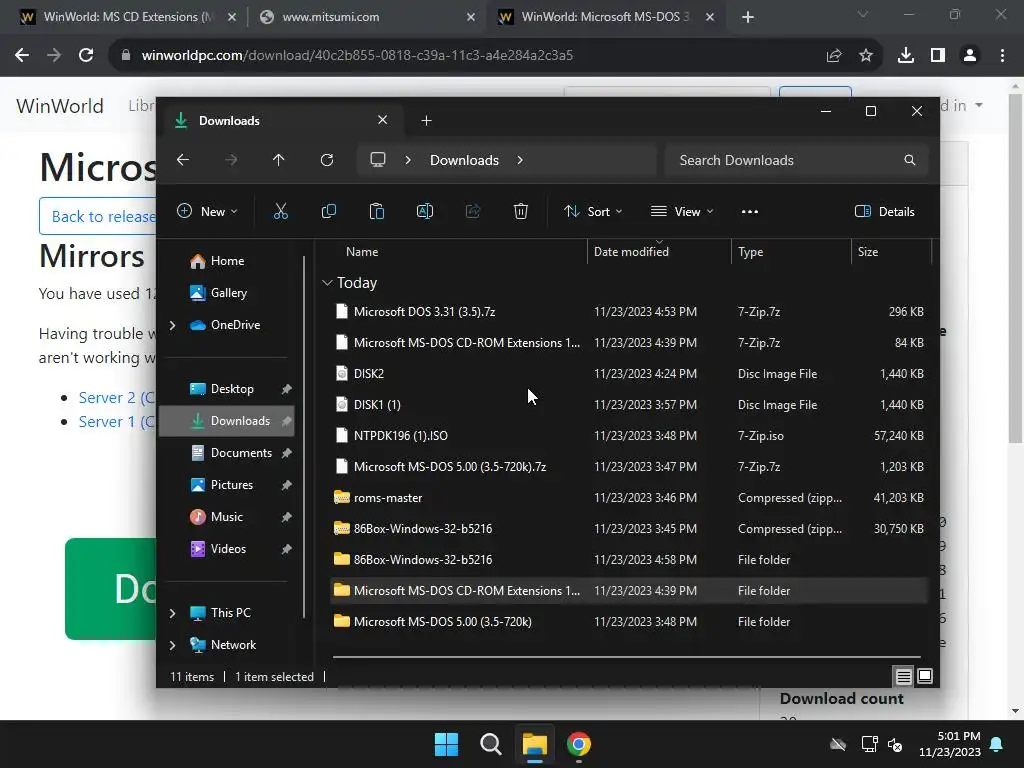Viewport: 1024px width, 768px height.
Task: Bookmark this page with the star icon
Action: [866, 56]
